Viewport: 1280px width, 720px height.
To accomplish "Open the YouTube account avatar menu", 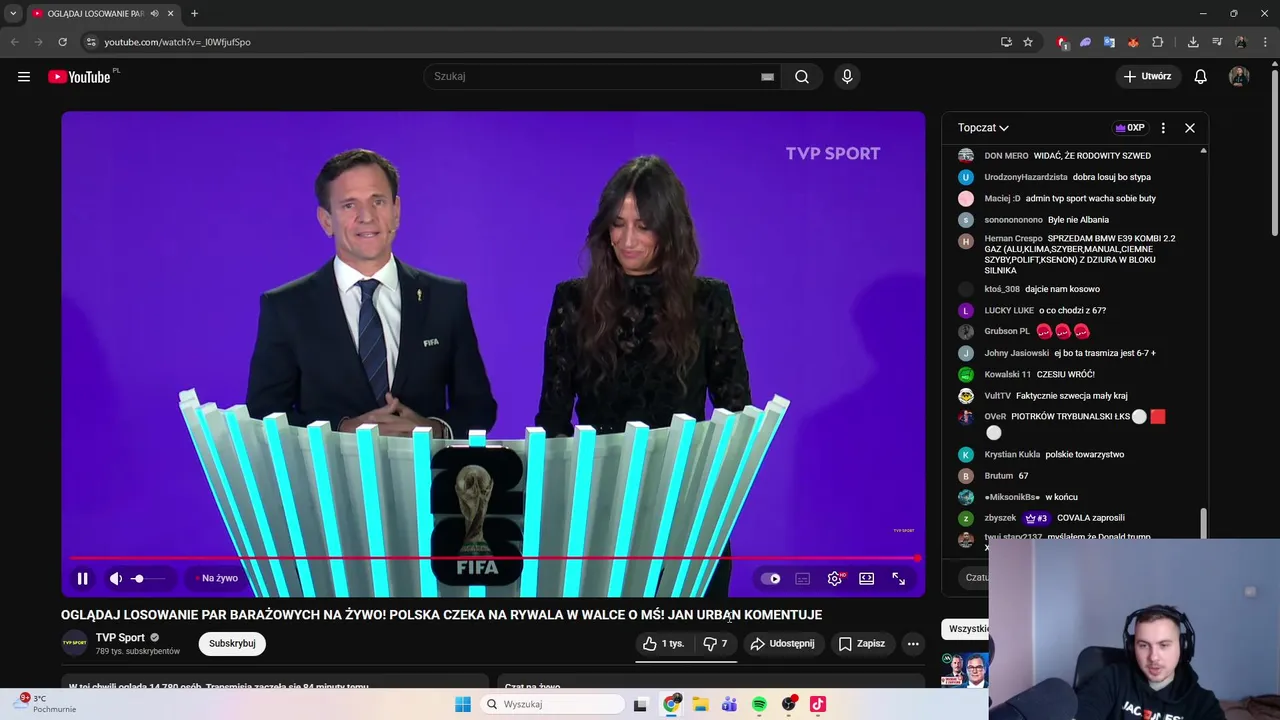I will [1239, 77].
